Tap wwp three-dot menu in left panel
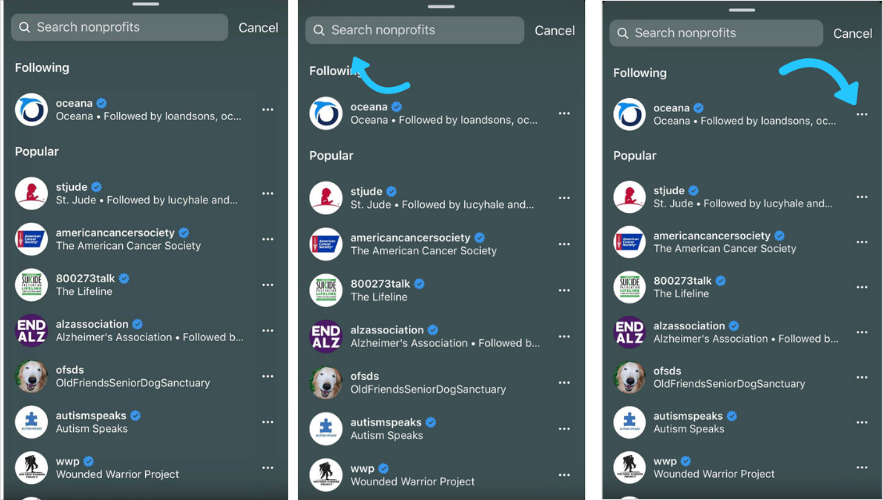 267,467
